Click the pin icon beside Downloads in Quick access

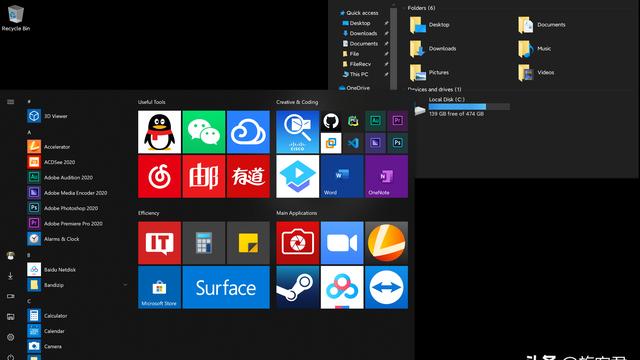[386, 33]
